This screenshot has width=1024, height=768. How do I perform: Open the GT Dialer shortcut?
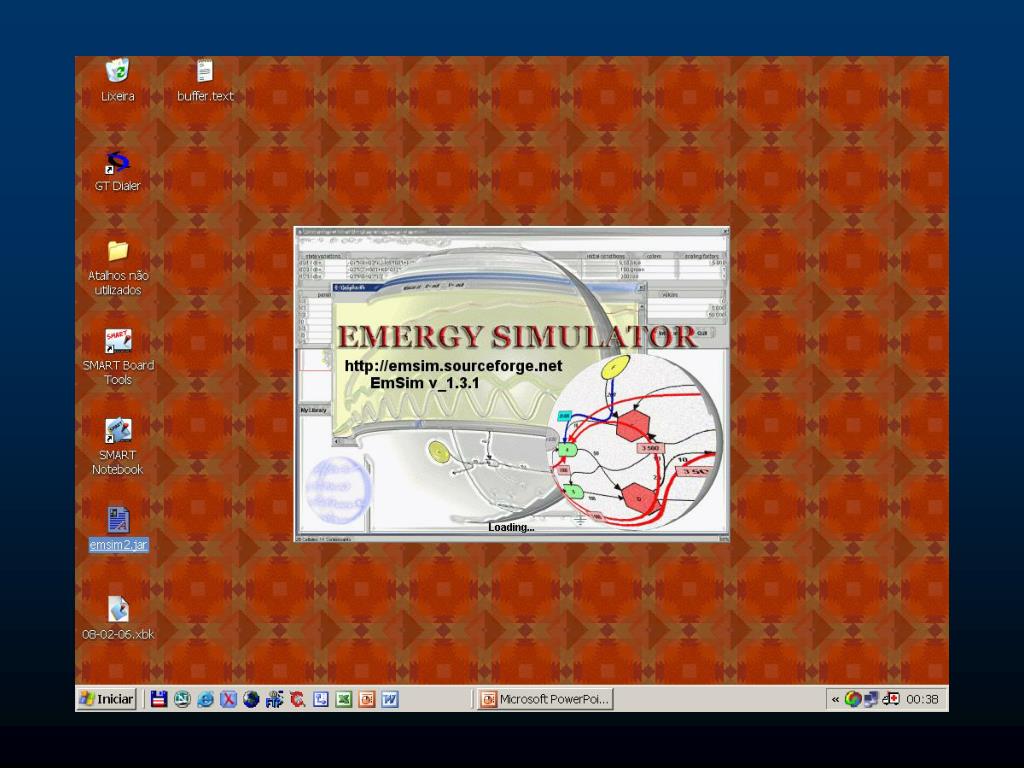pyautogui.click(x=118, y=162)
